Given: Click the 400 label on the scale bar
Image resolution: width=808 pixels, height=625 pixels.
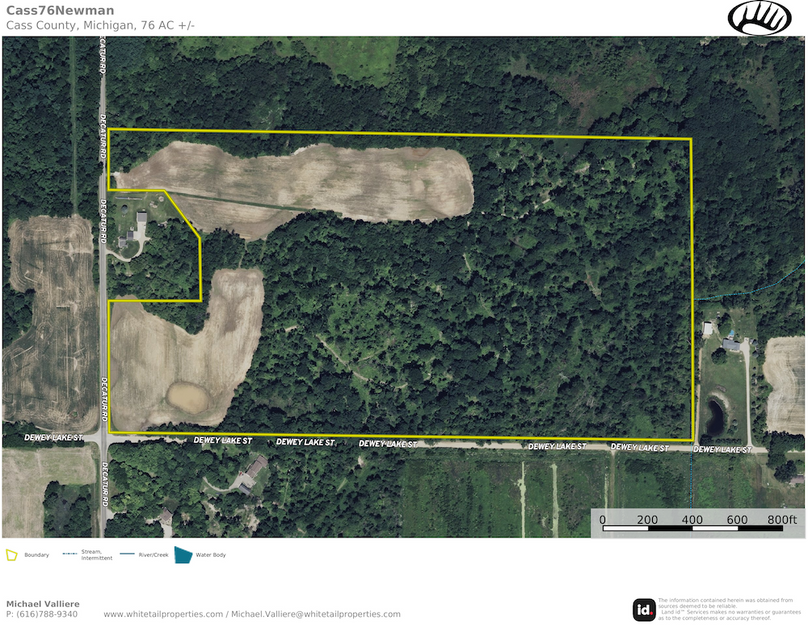Looking at the screenshot, I should [x=692, y=519].
